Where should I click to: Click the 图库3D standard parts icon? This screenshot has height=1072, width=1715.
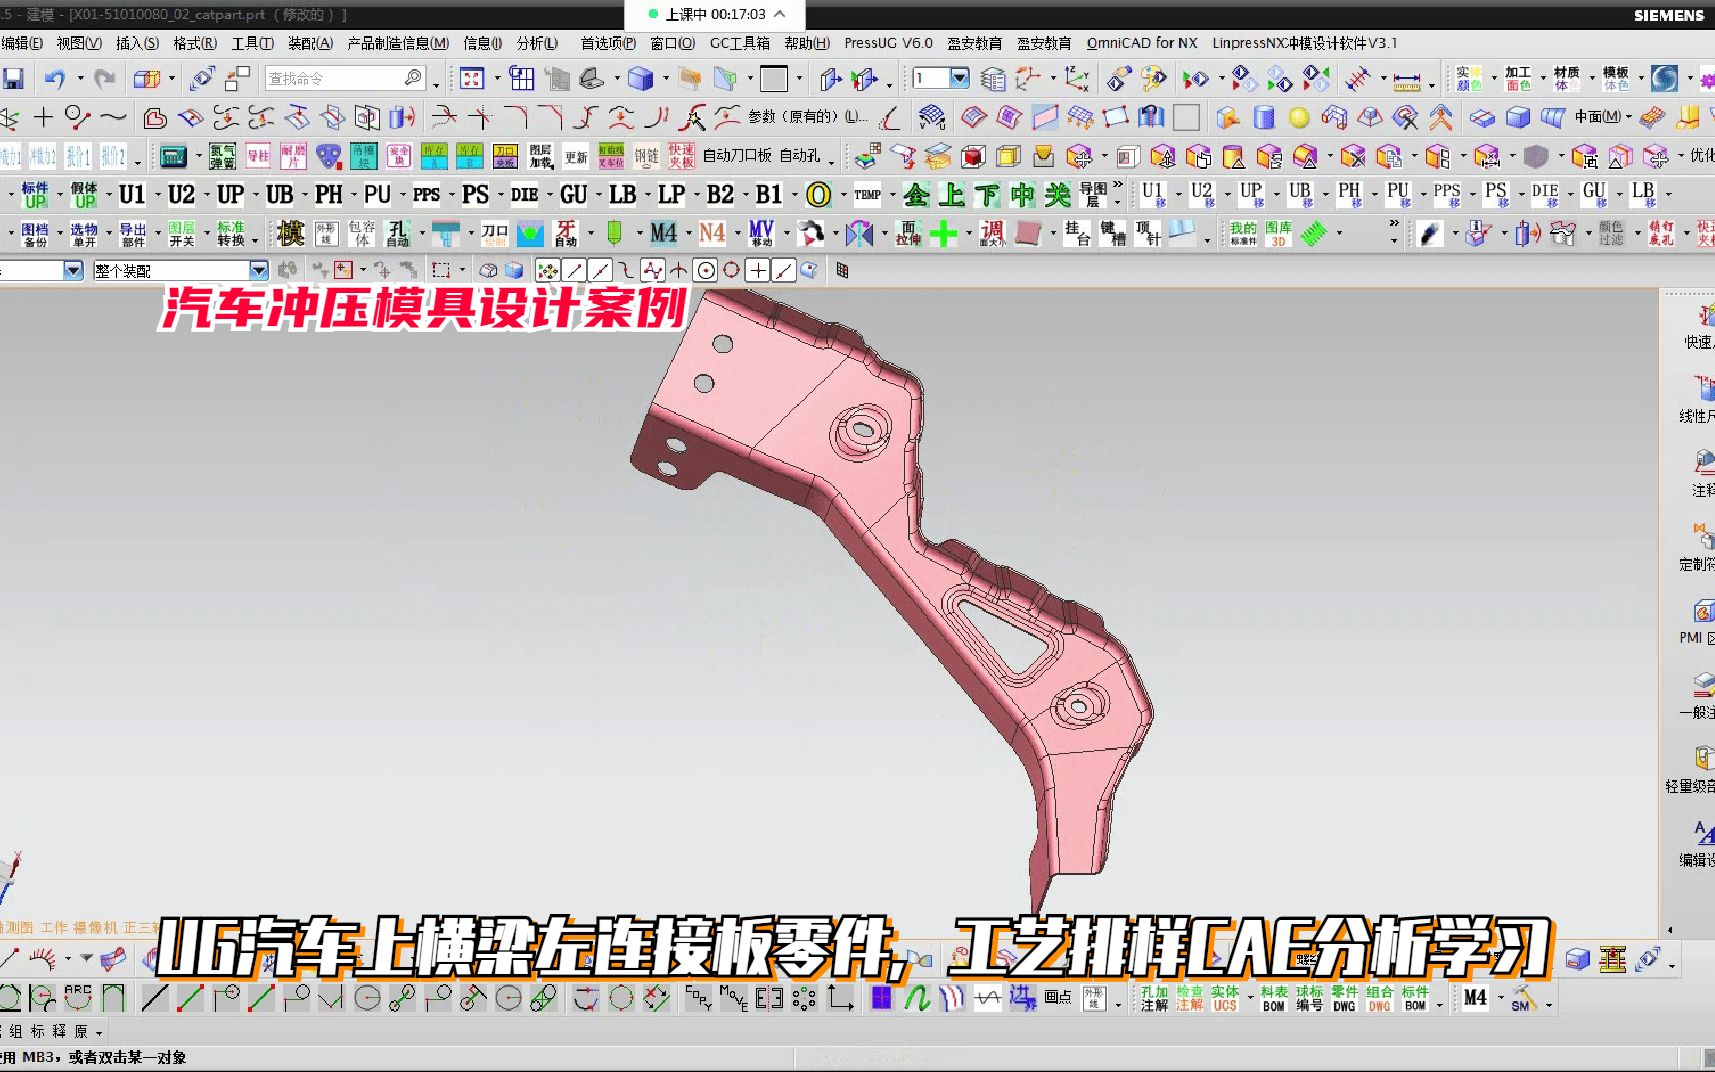(x=1276, y=233)
